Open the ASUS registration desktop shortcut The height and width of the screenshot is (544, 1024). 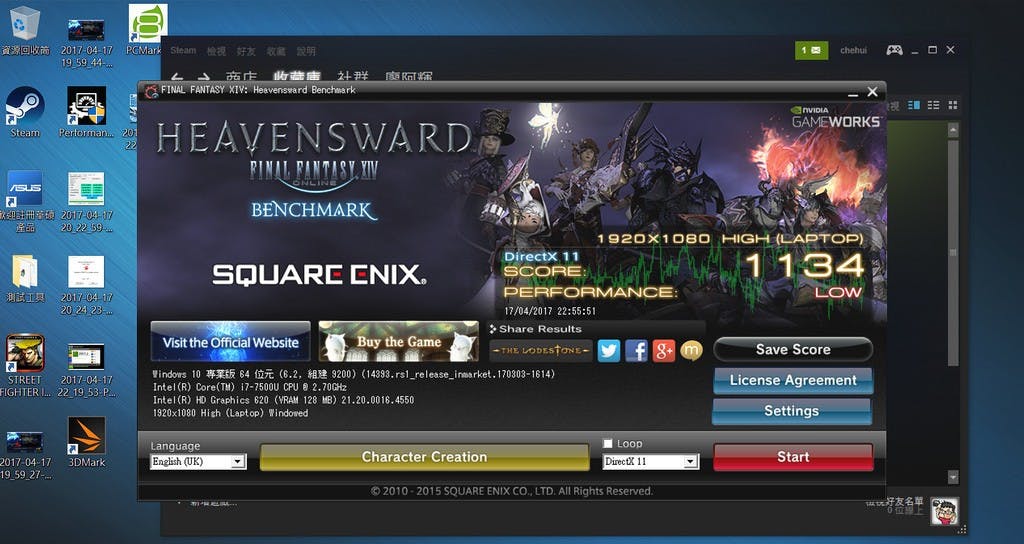point(25,201)
